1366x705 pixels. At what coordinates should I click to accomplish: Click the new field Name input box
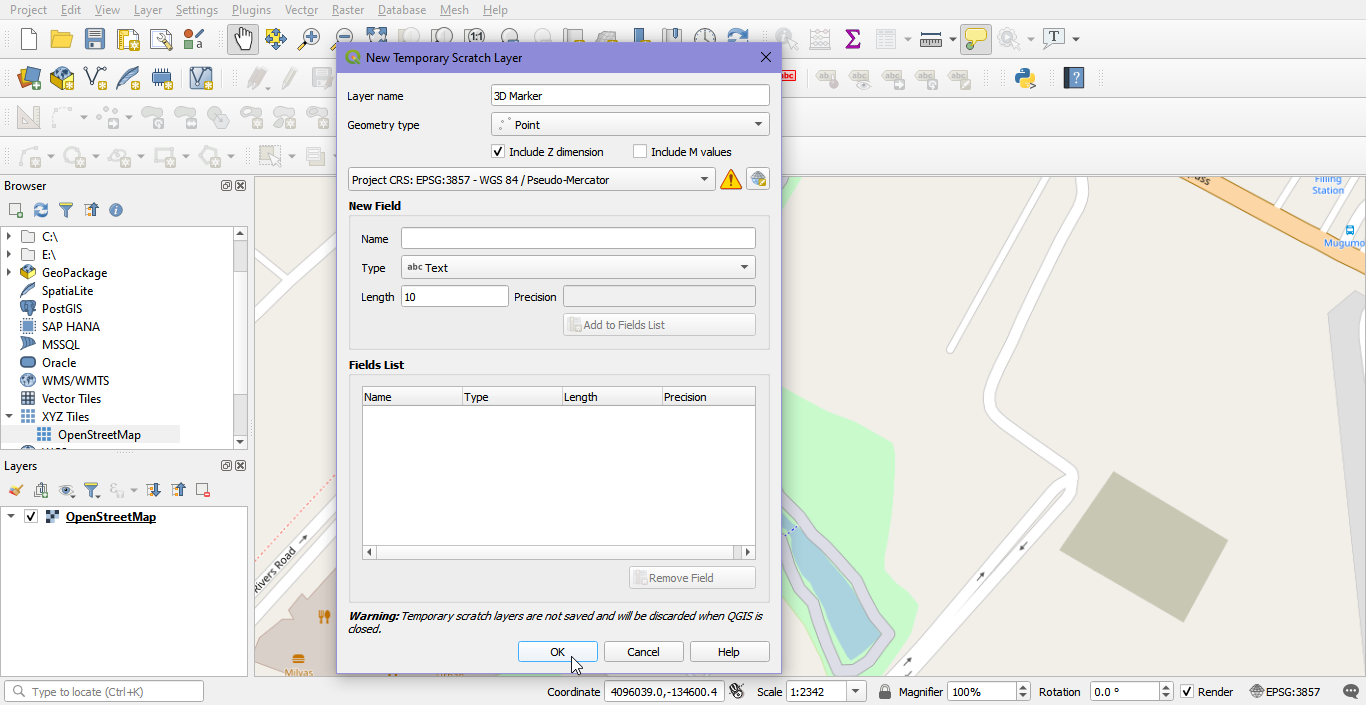pyautogui.click(x=578, y=239)
